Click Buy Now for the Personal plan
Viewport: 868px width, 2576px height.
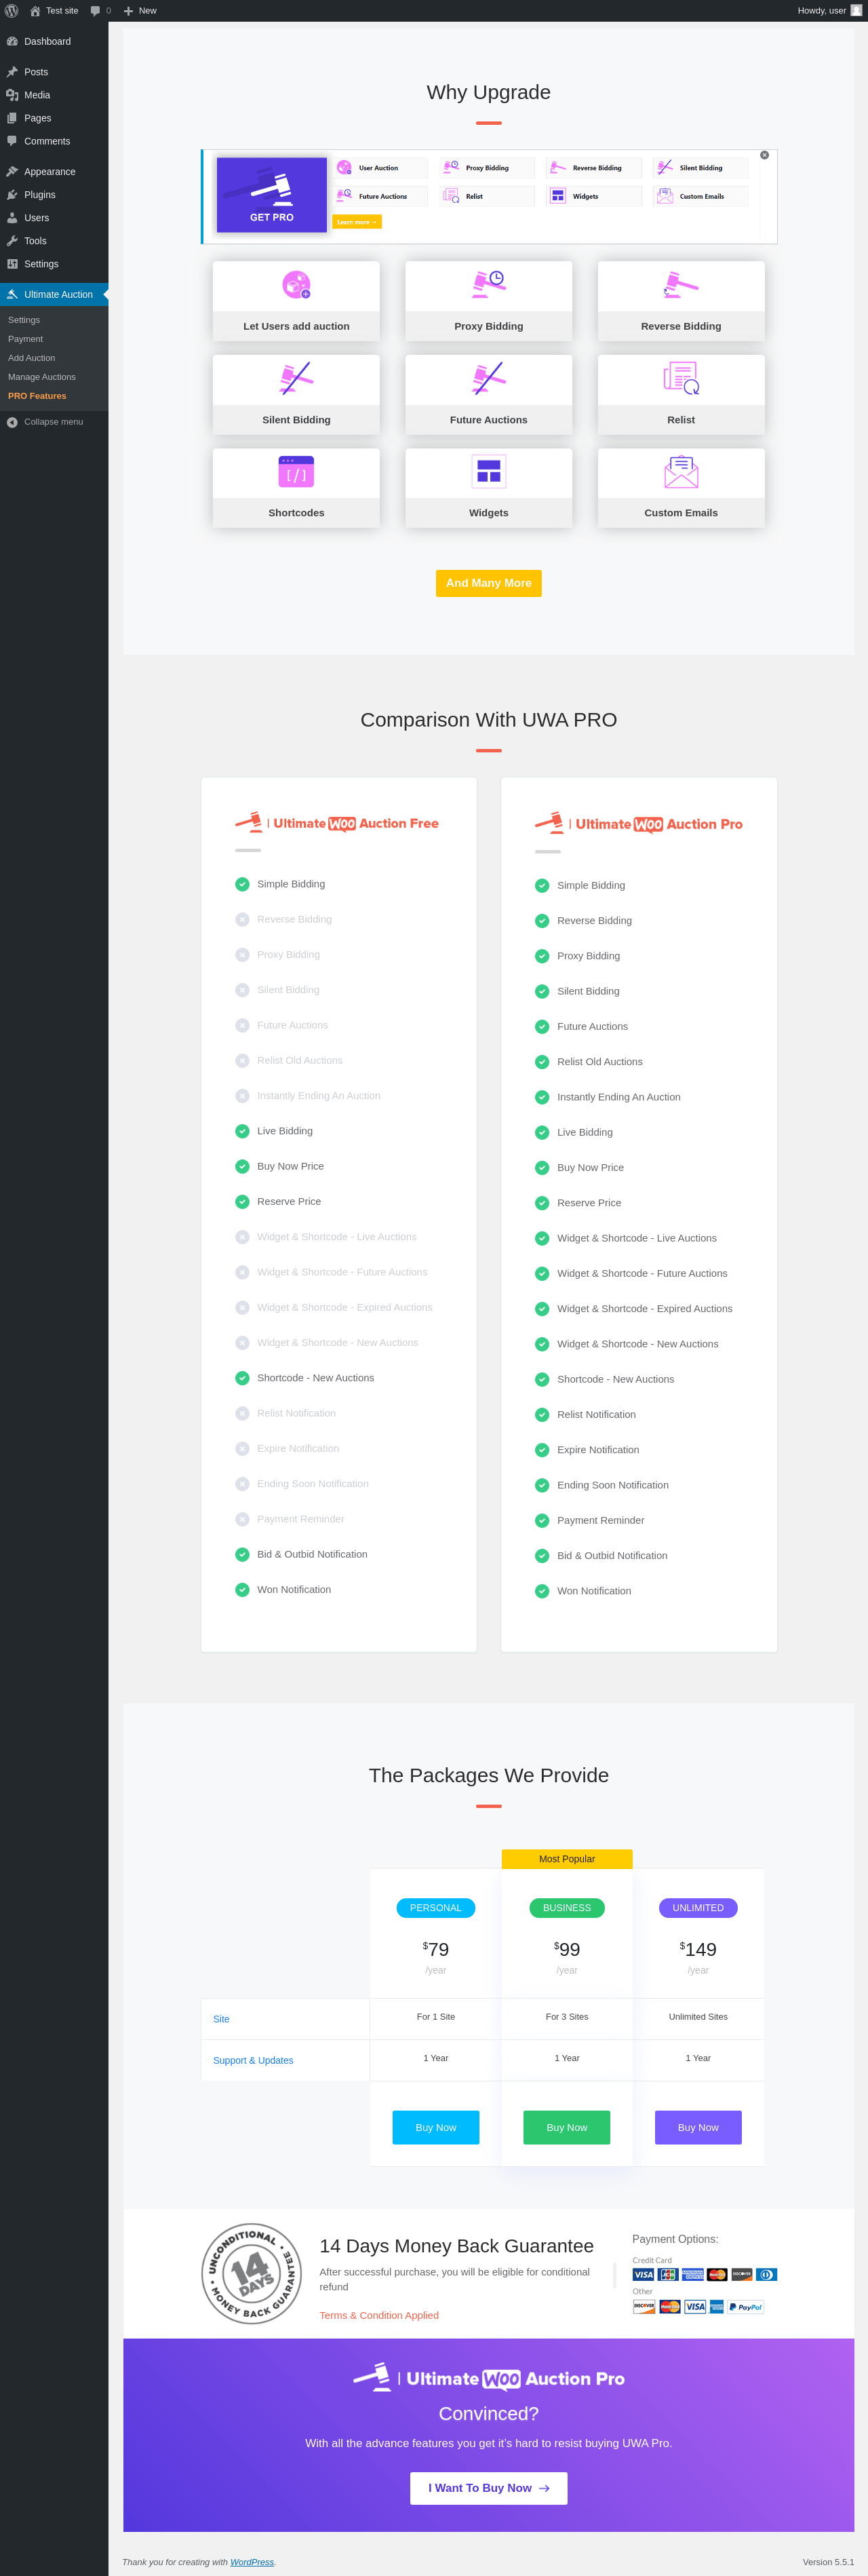[x=436, y=2127]
